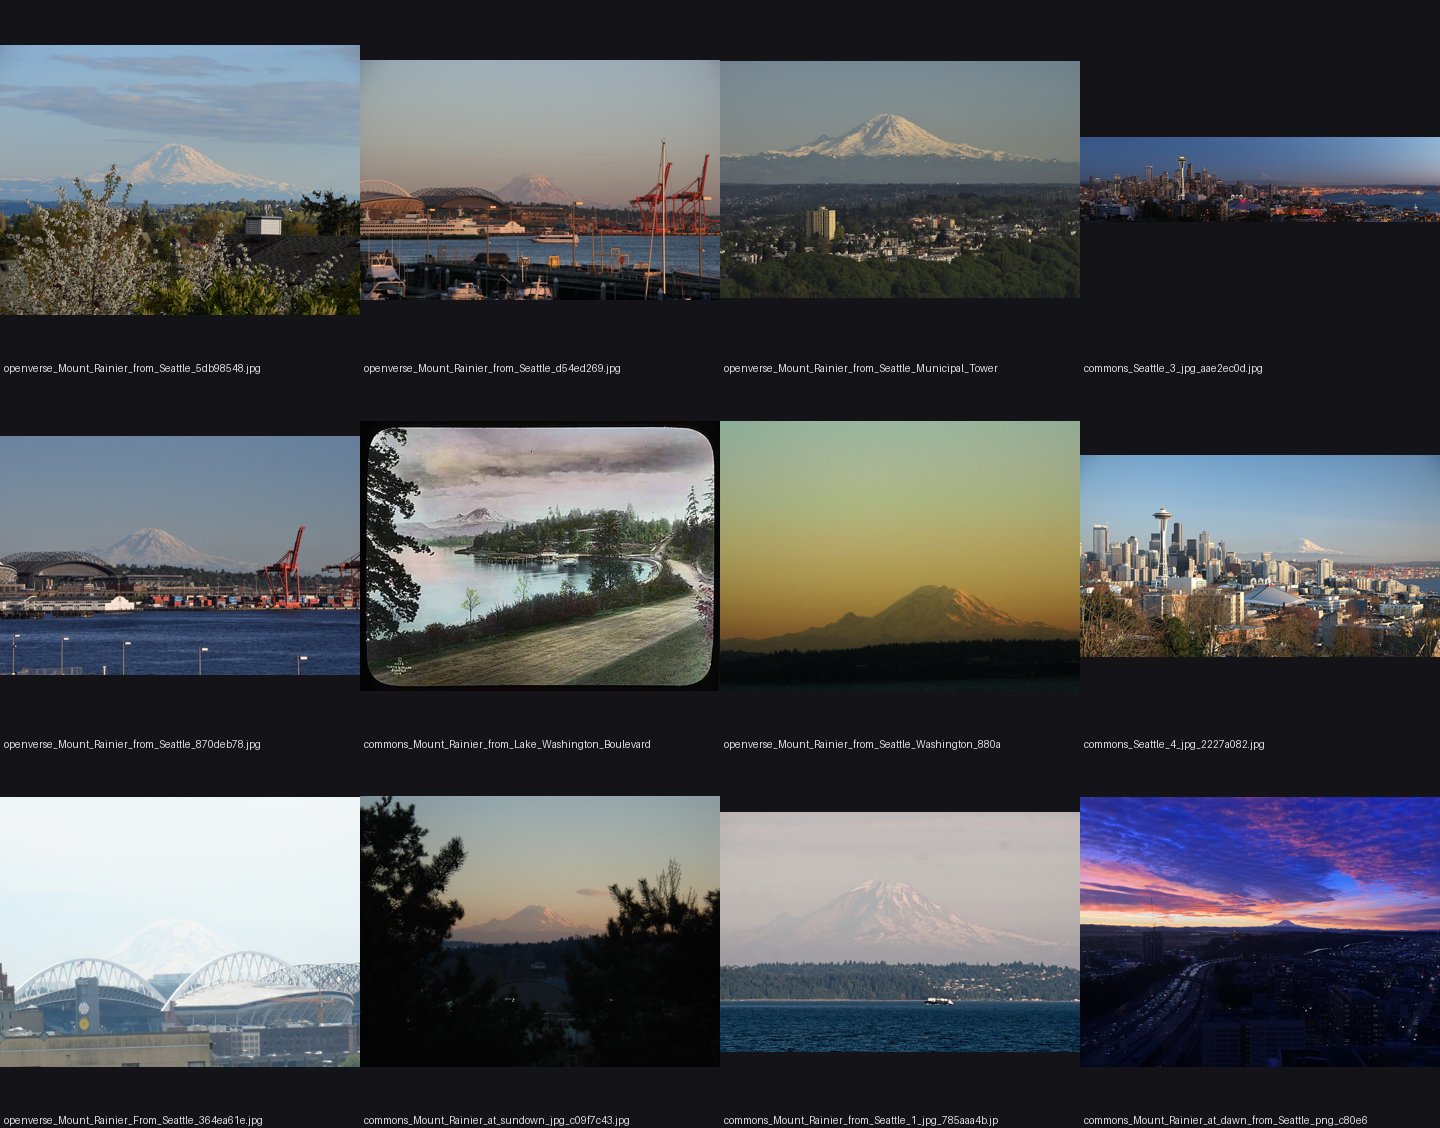This screenshot has height=1128, width=1440.
Task: Open thumbnail of stadium arches under hazy Rainier
Action: pos(180,932)
